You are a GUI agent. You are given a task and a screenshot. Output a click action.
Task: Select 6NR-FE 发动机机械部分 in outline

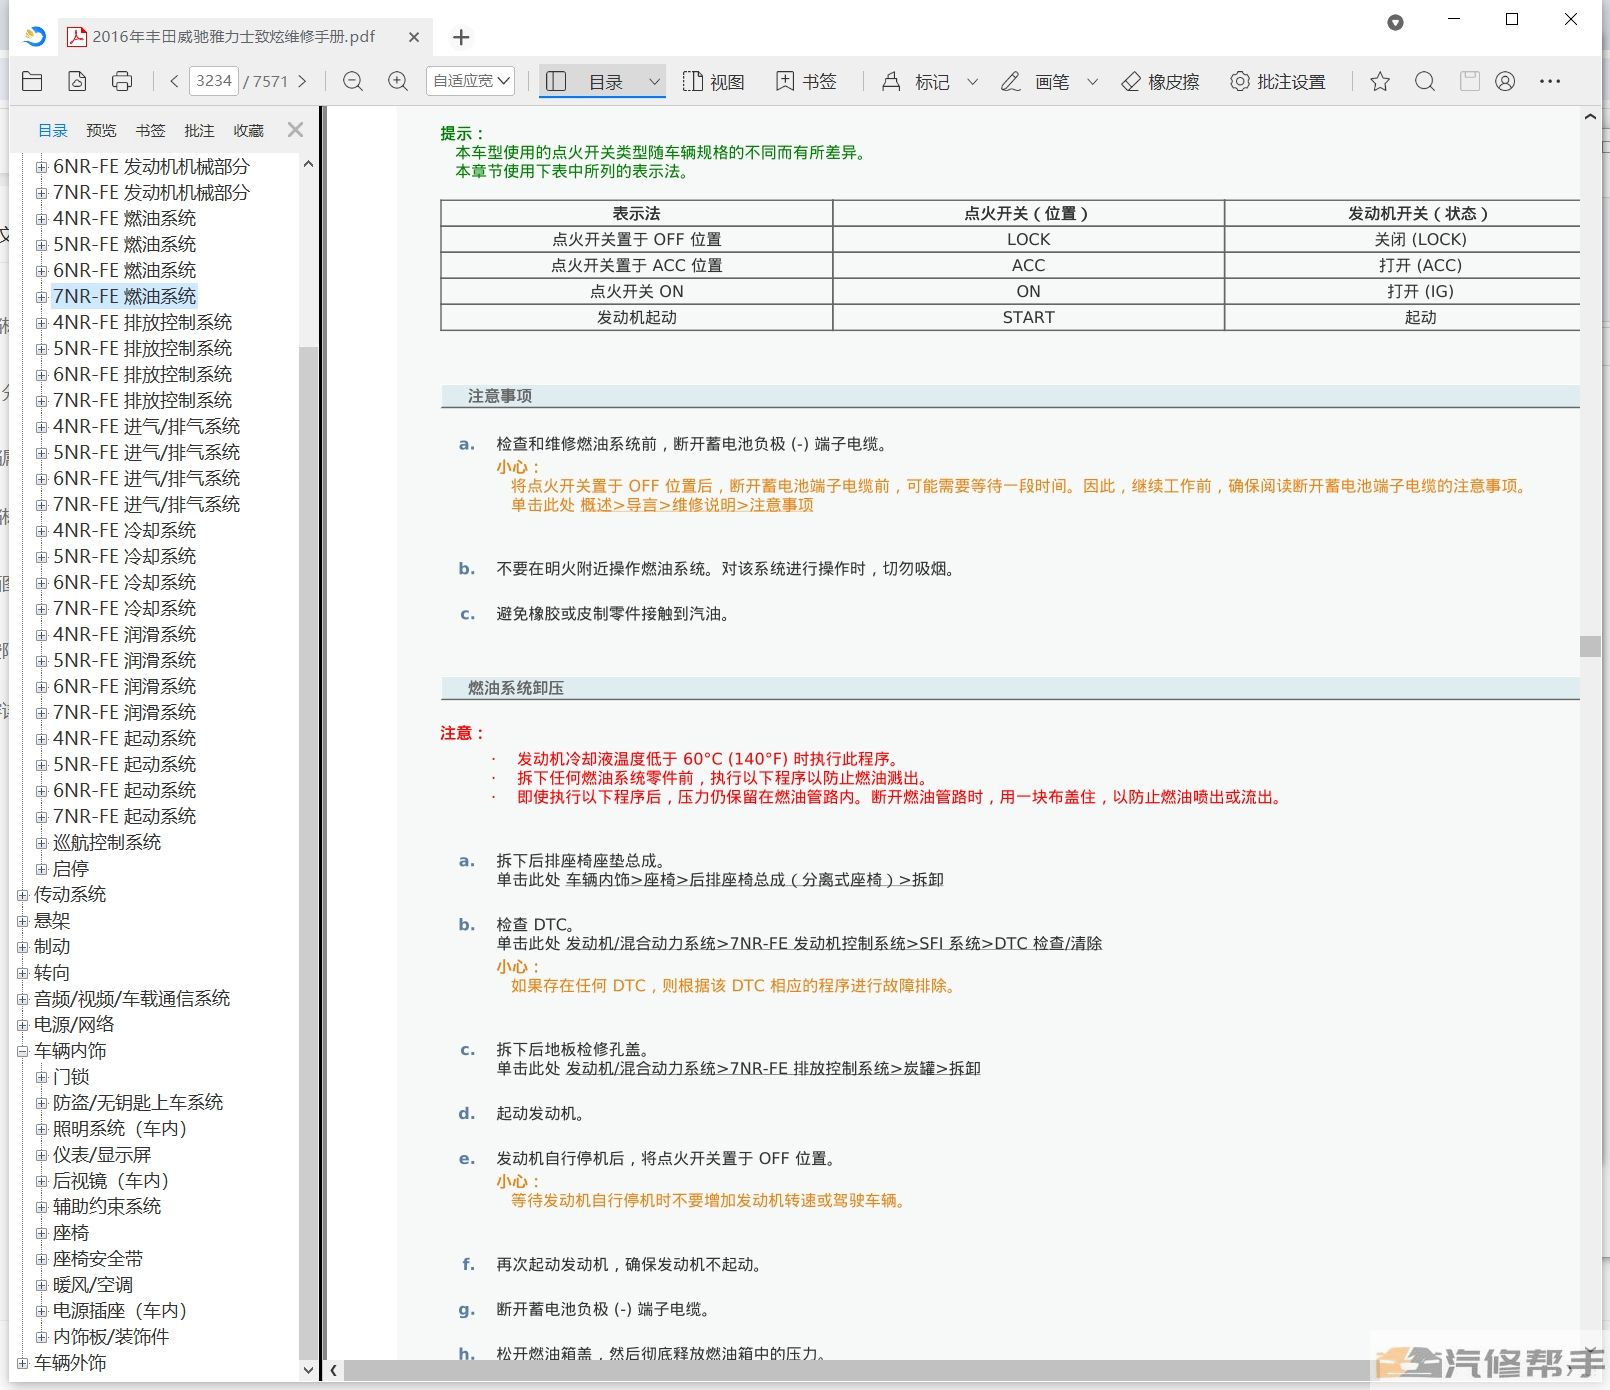(151, 167)
